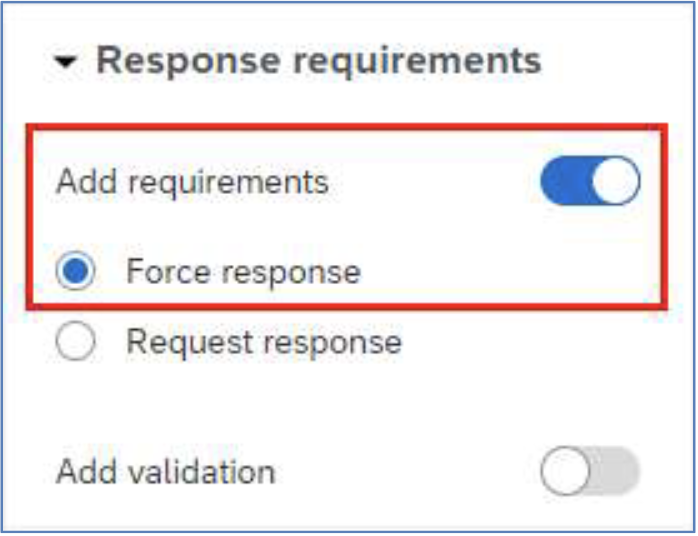Image resolution: width=698 pixels, height=536 pixels.
Task: Click the Add validation label text
Action: click(x=166, y=471)
